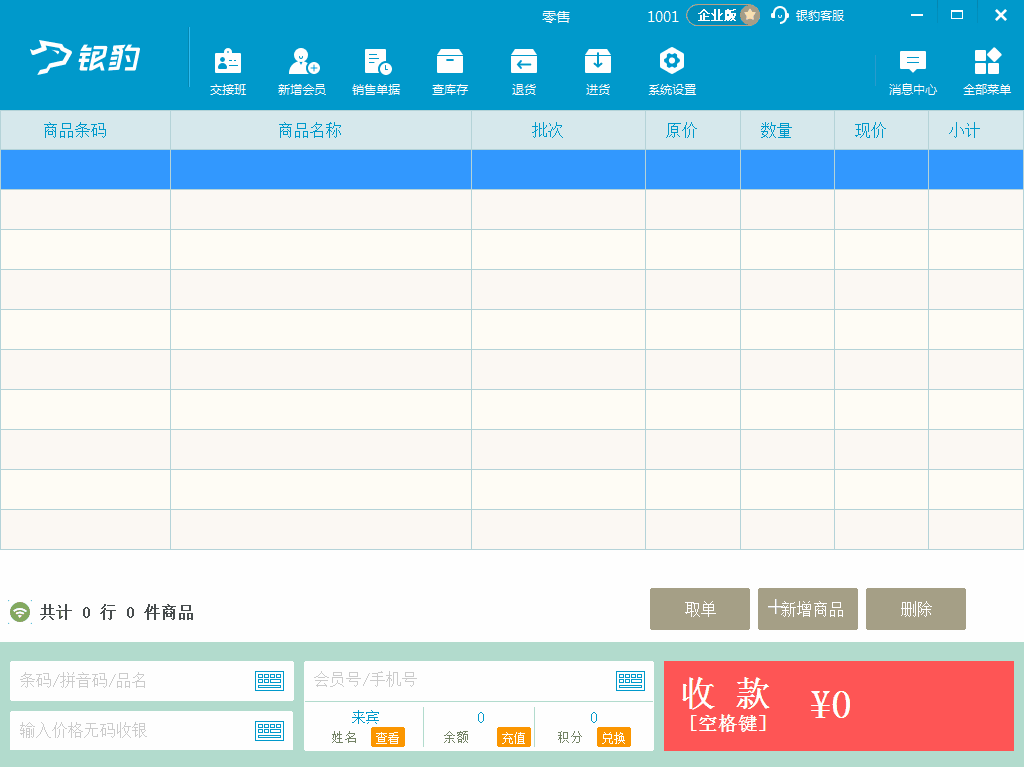Click 取单 to retrieve held order
1024x767 pixels.
click(x=699, y=609)
